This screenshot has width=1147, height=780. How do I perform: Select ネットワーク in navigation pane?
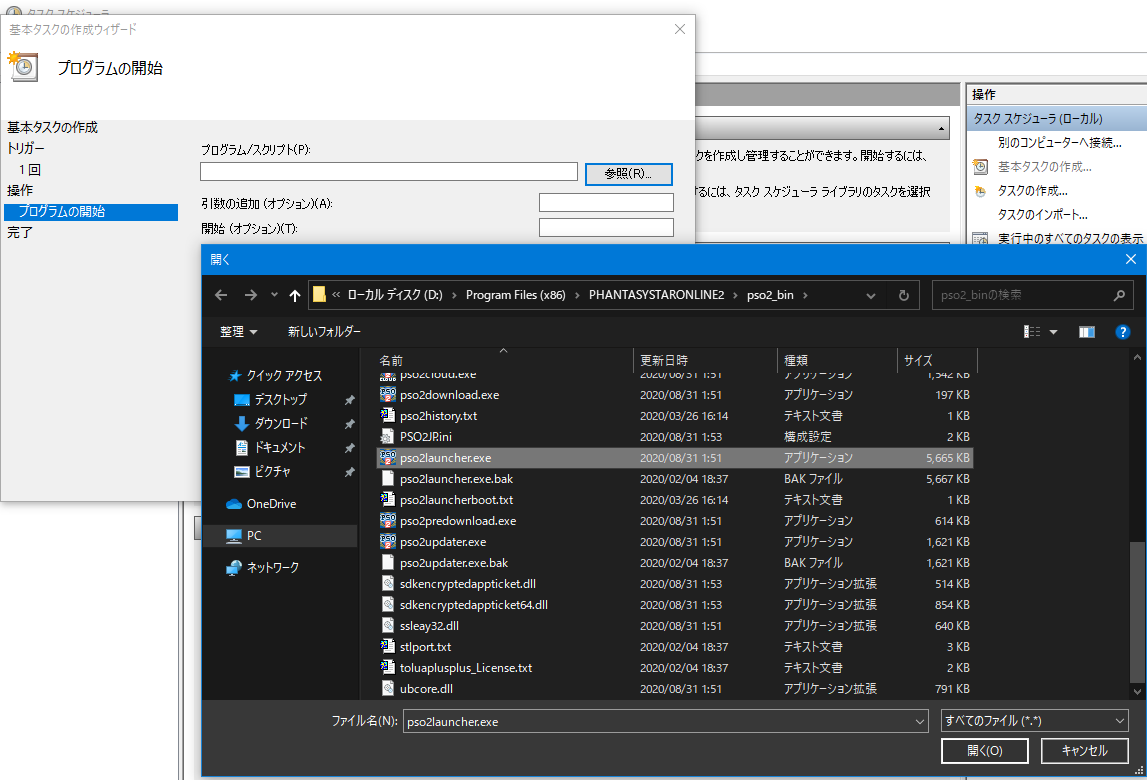click(272, 567)
